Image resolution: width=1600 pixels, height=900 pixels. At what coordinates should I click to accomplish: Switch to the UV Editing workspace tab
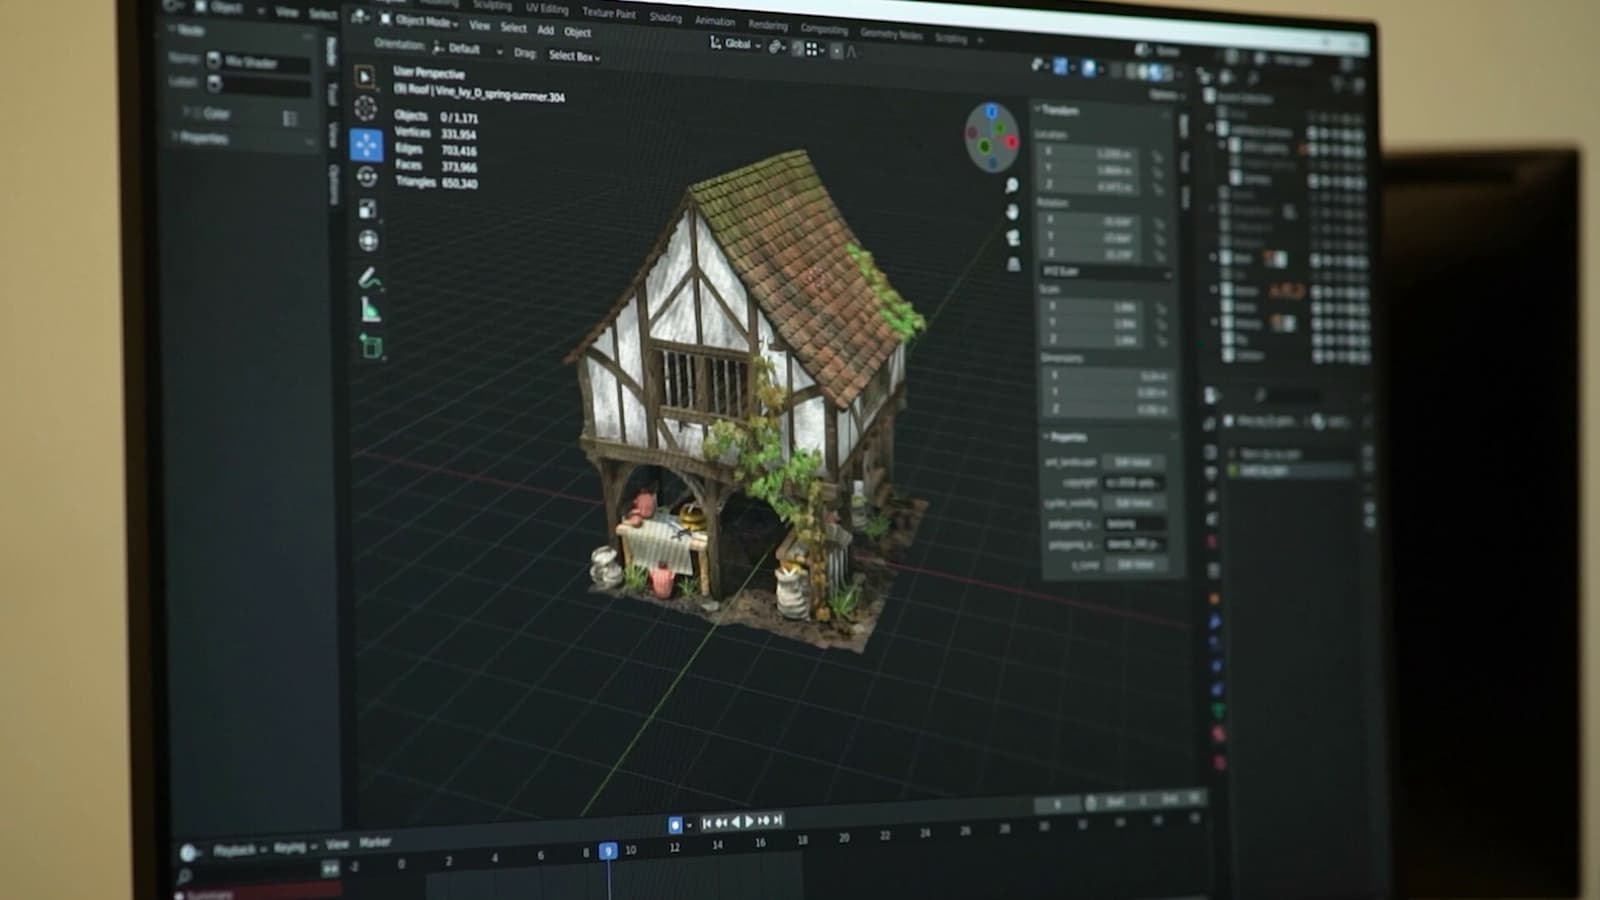pos(547,8)
